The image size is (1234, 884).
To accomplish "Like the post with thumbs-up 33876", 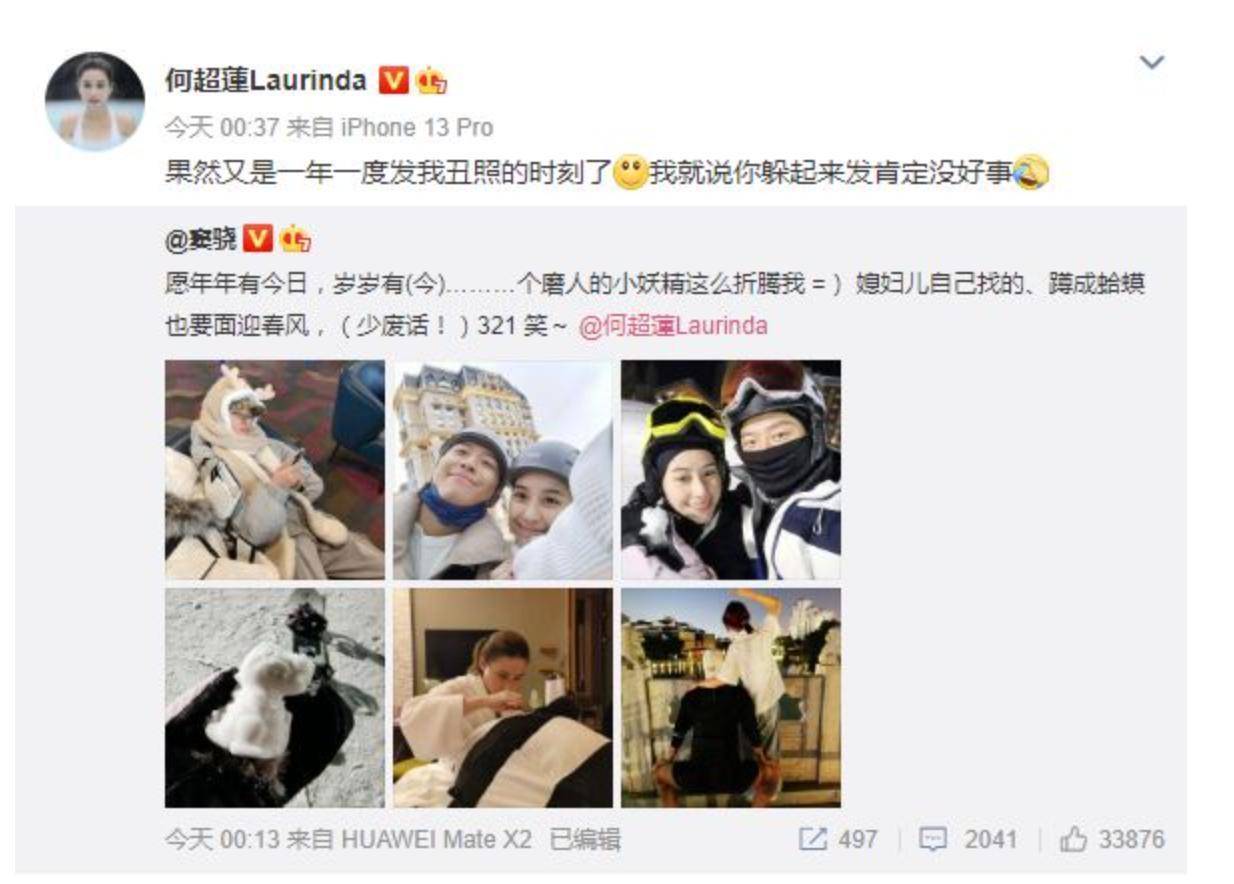I will coord(1074,839).
